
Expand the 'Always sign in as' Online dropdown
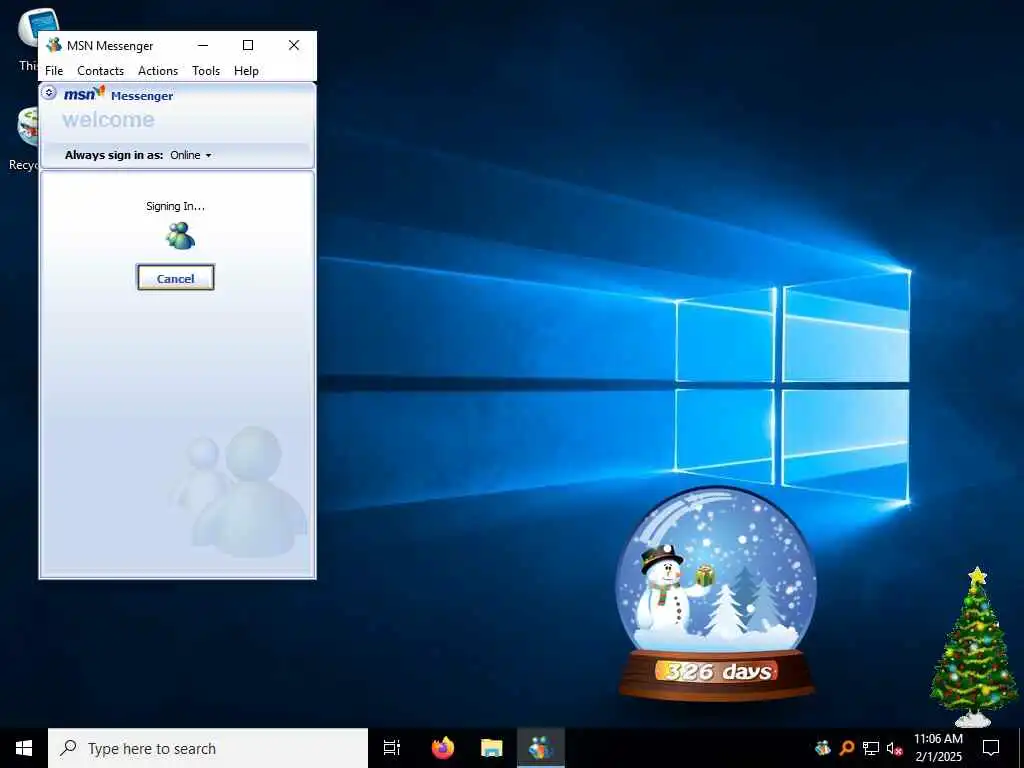191,155
